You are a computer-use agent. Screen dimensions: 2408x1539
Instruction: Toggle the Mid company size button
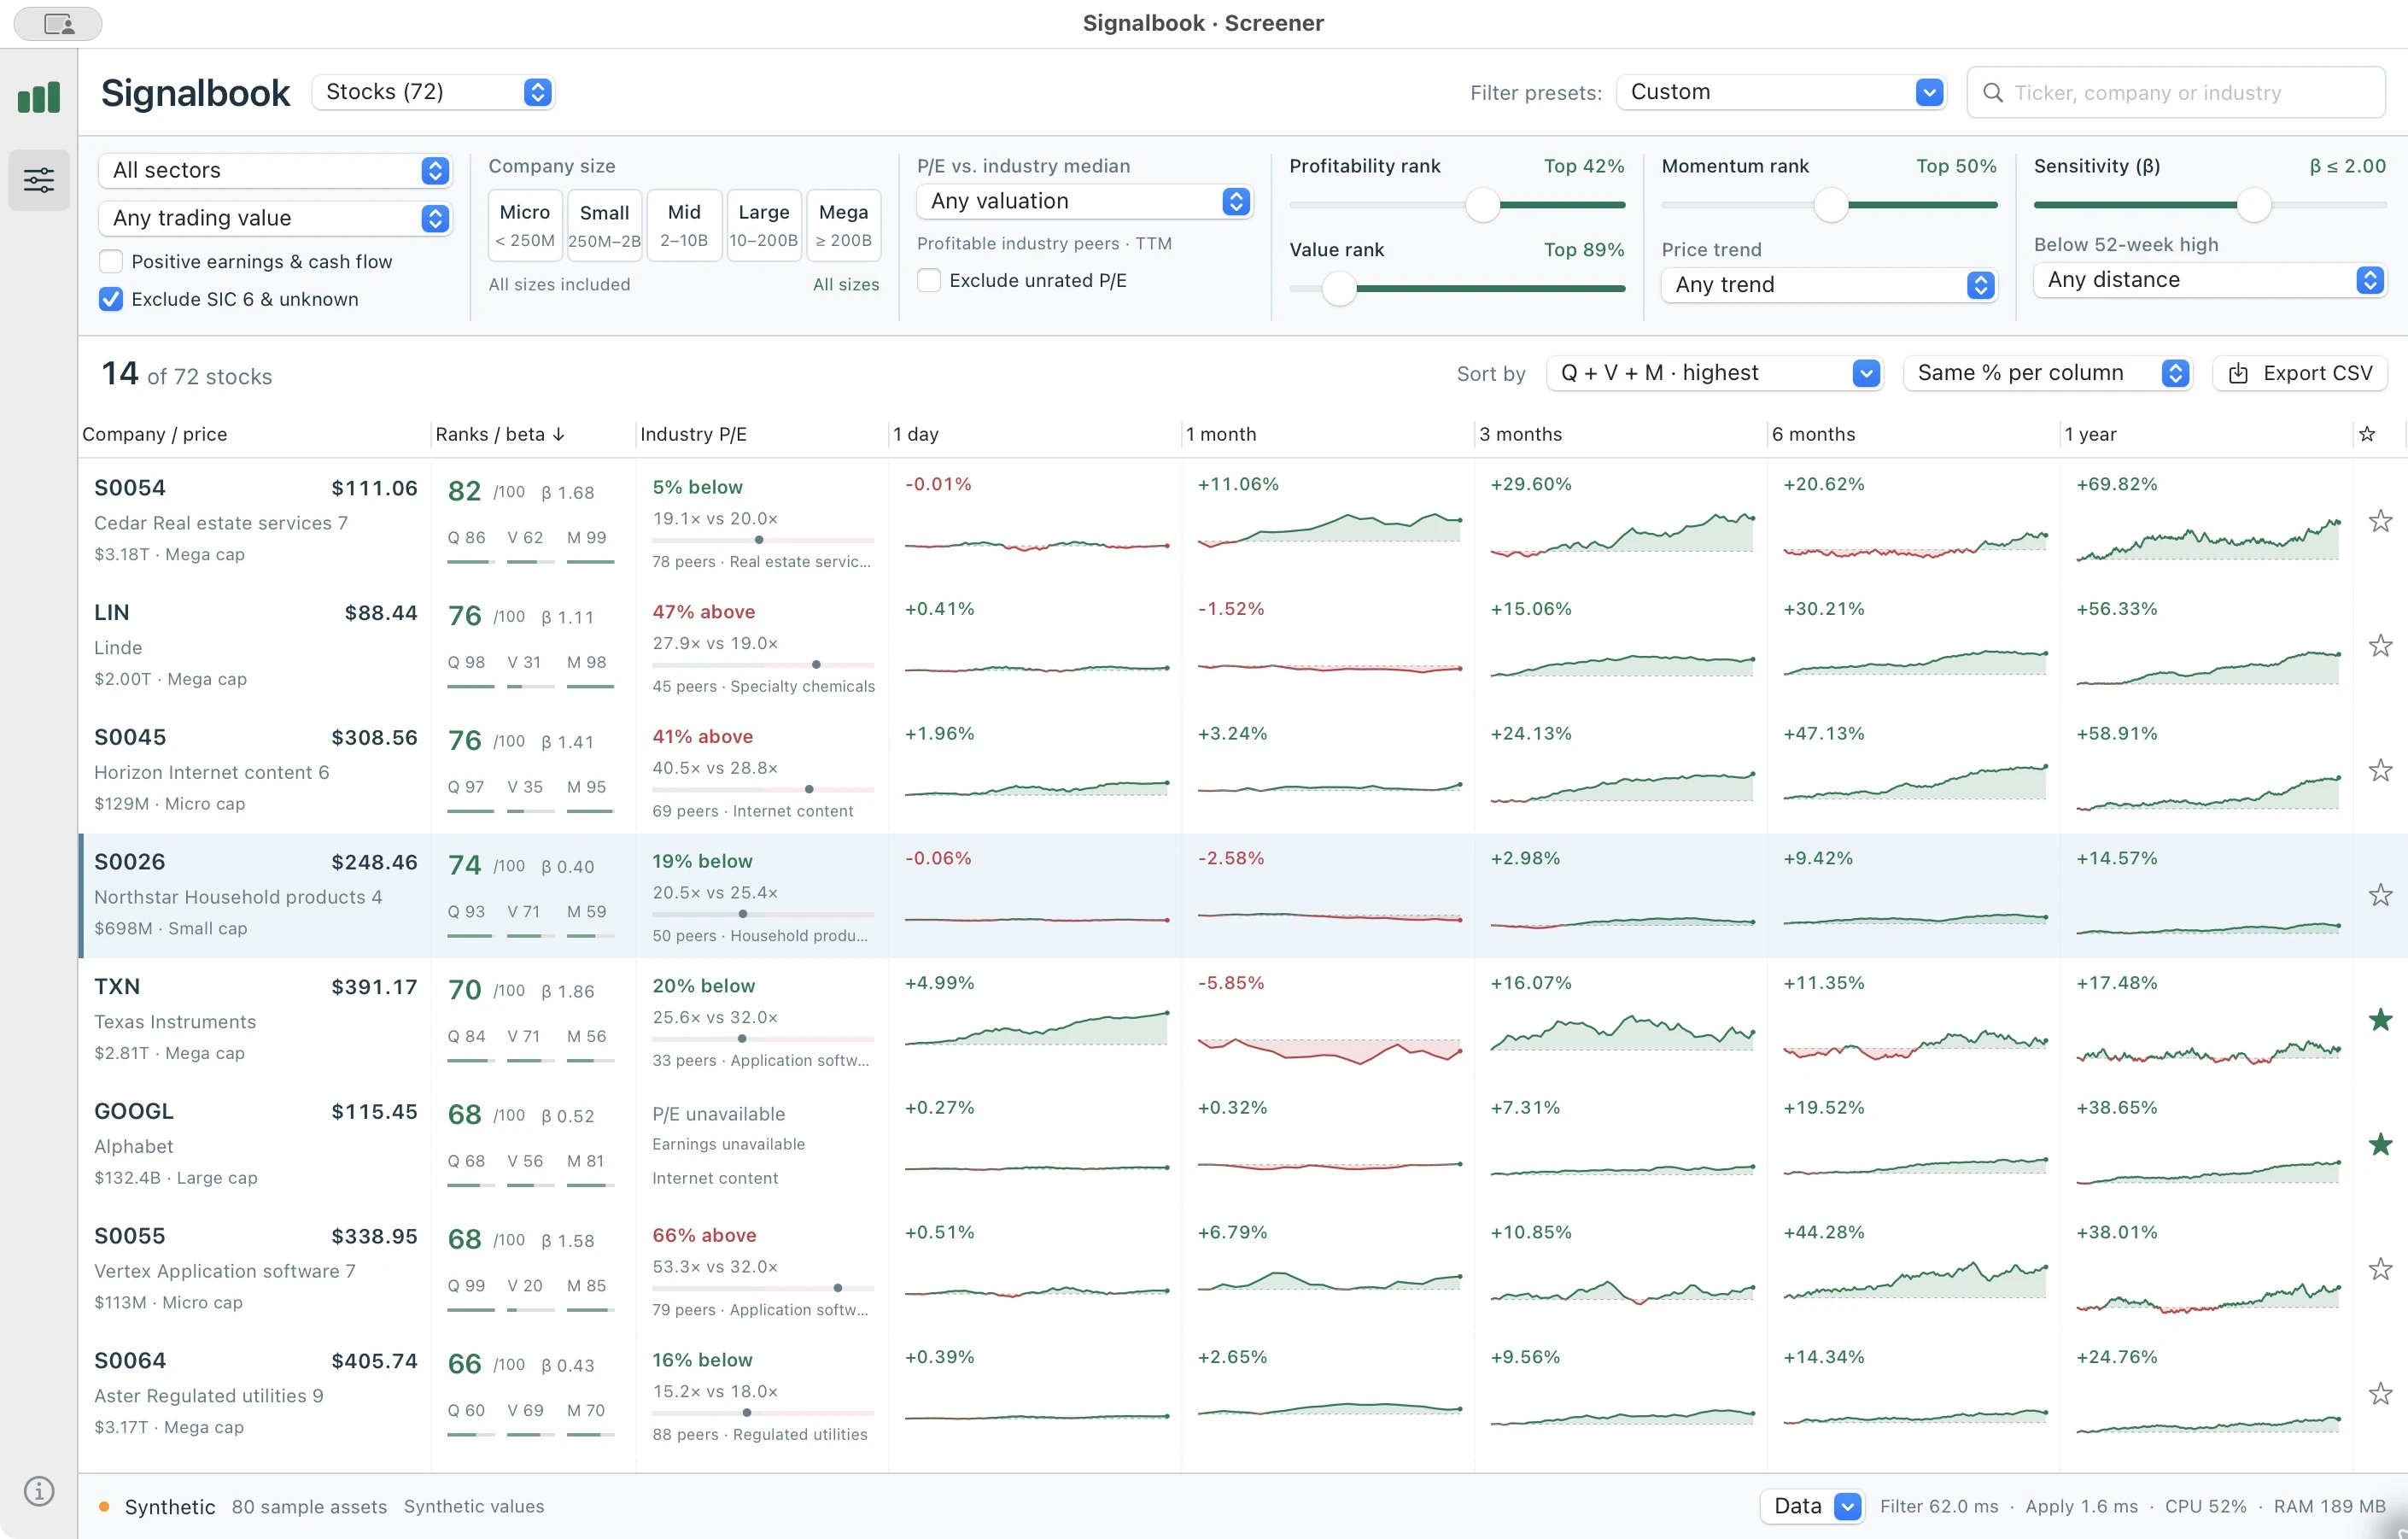[x=684, y=225]
